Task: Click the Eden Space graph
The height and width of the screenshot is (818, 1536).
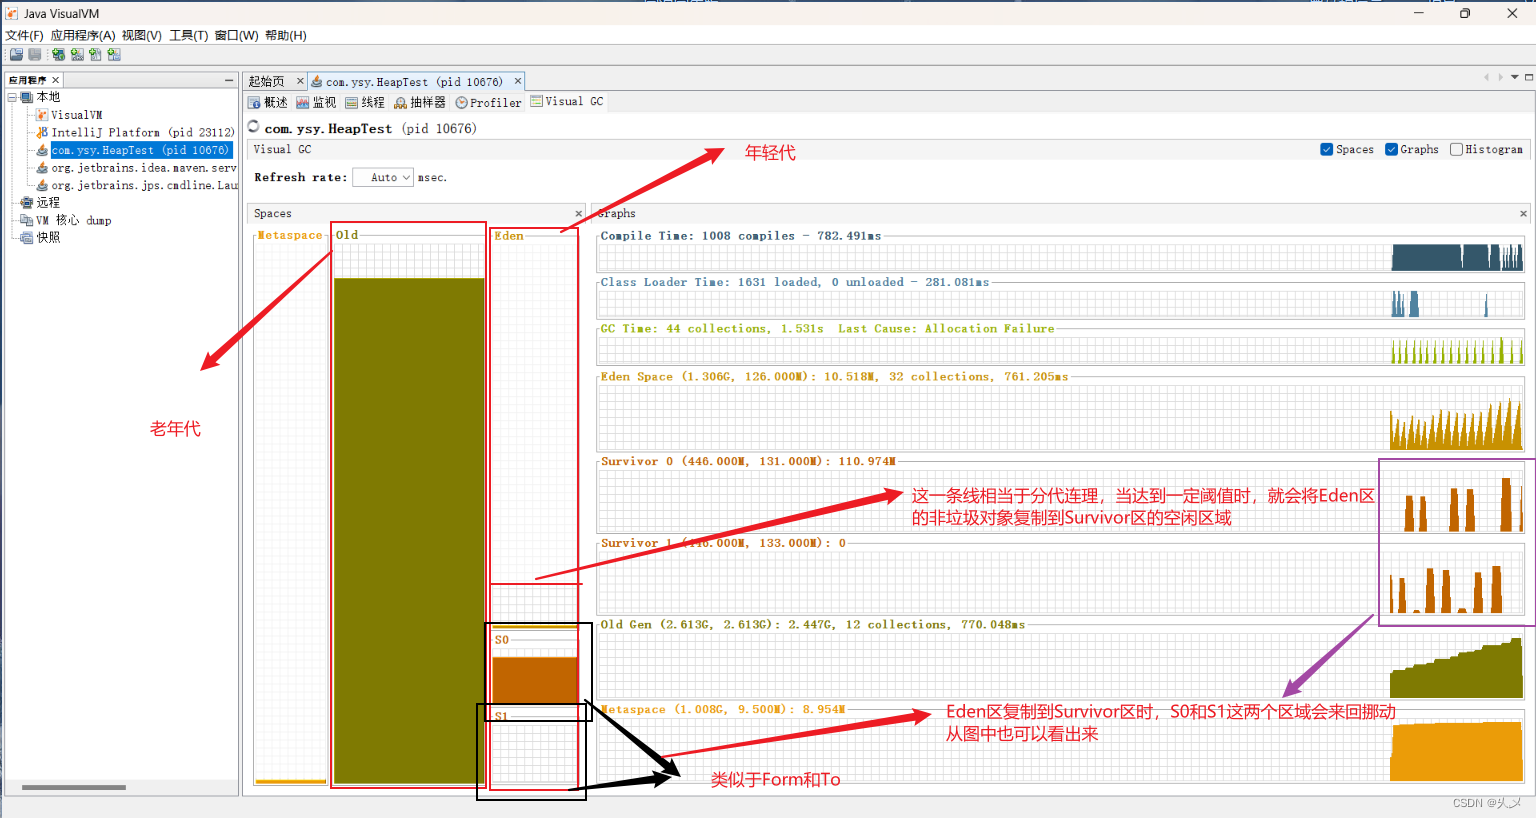Action: point(1061,417)
